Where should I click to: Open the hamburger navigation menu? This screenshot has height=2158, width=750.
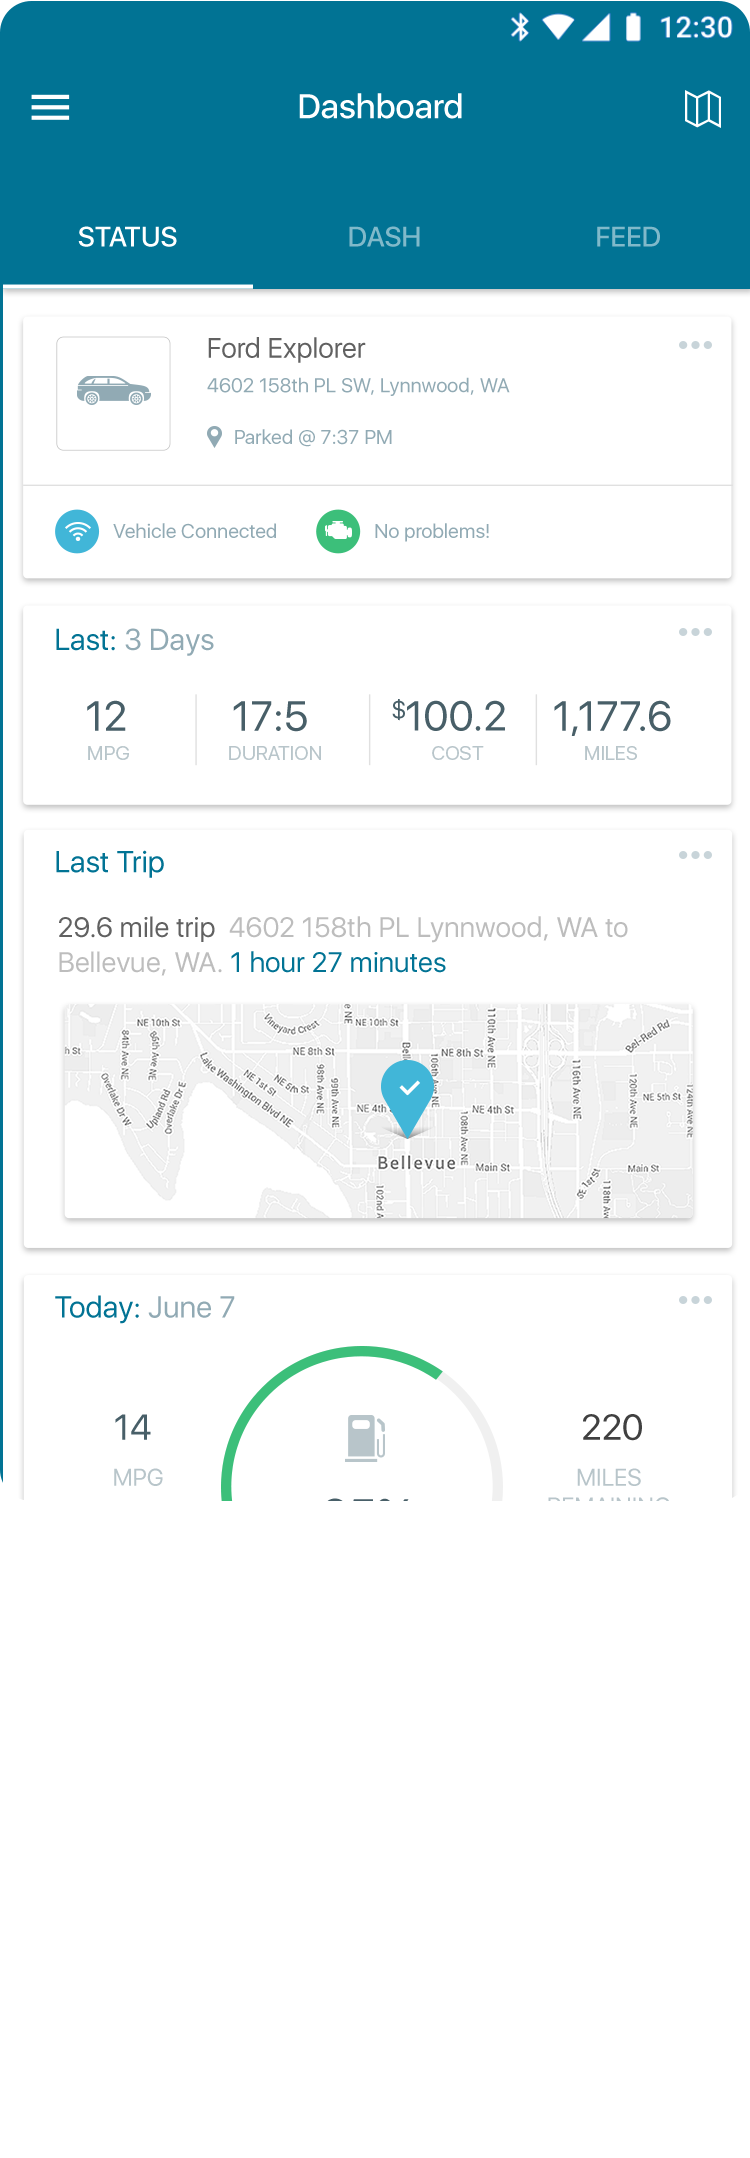(x=50, y=108)
